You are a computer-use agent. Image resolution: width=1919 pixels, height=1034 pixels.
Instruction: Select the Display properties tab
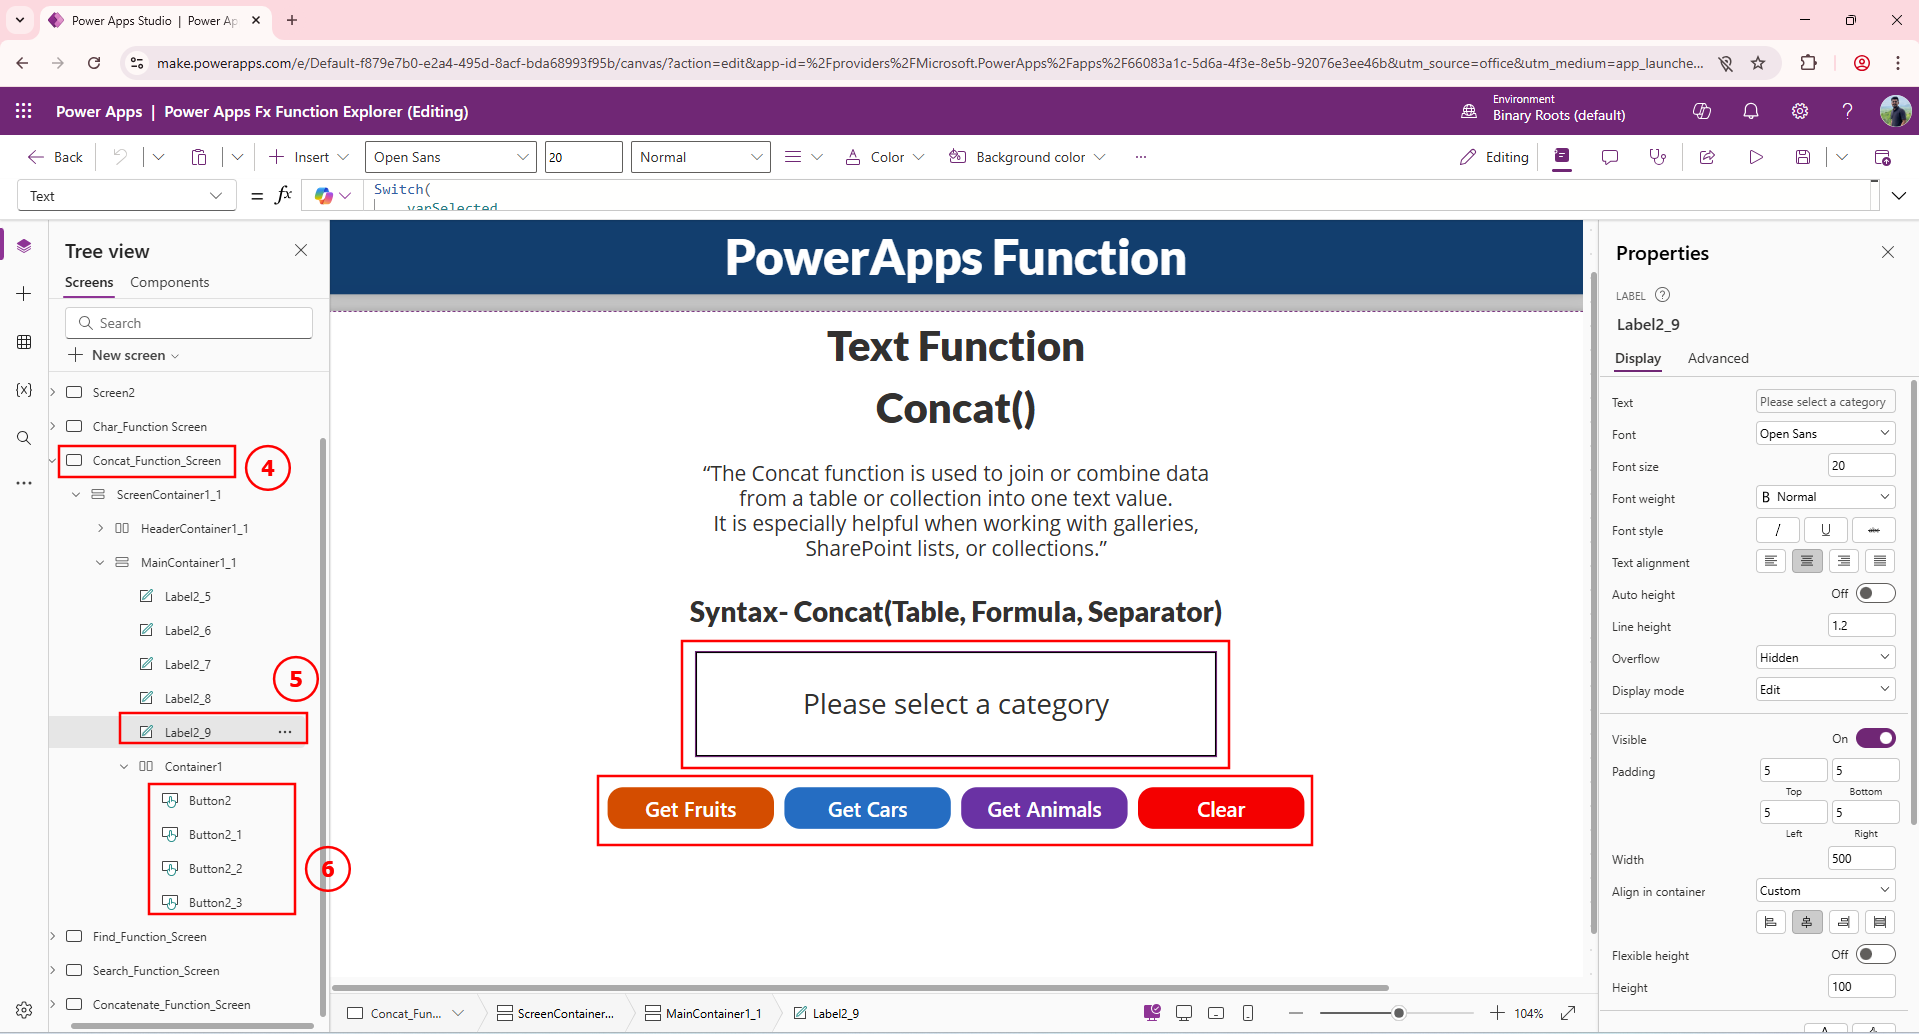[1638, 358]
